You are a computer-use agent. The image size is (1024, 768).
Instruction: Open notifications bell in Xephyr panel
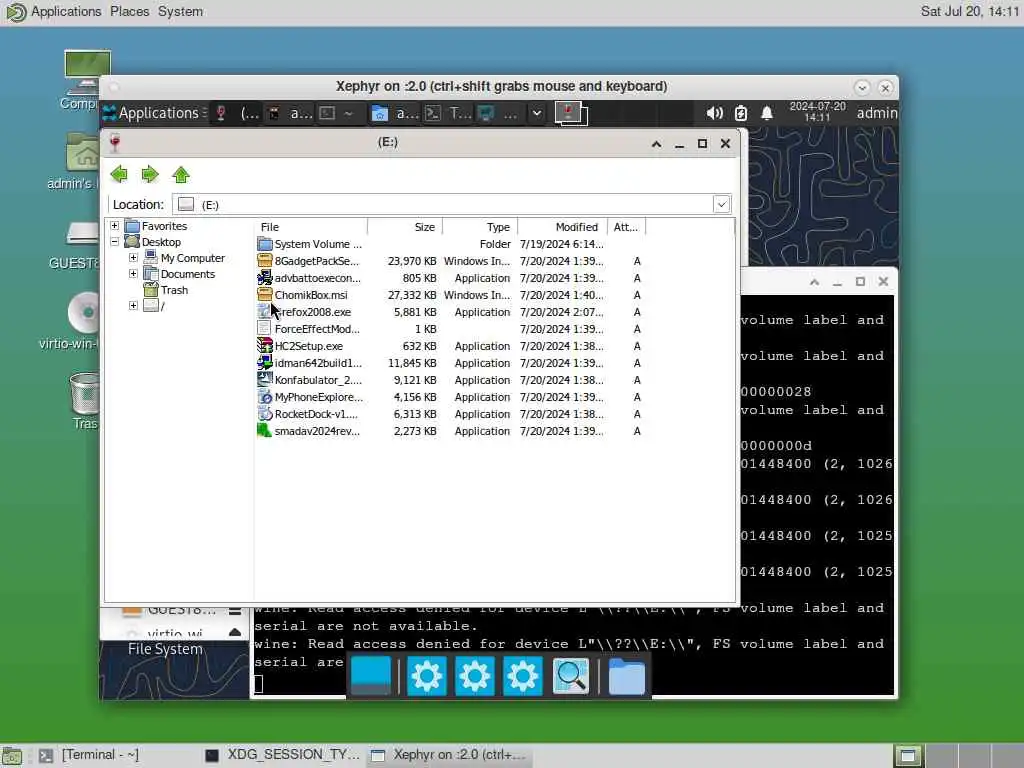(x=767, y=113)
